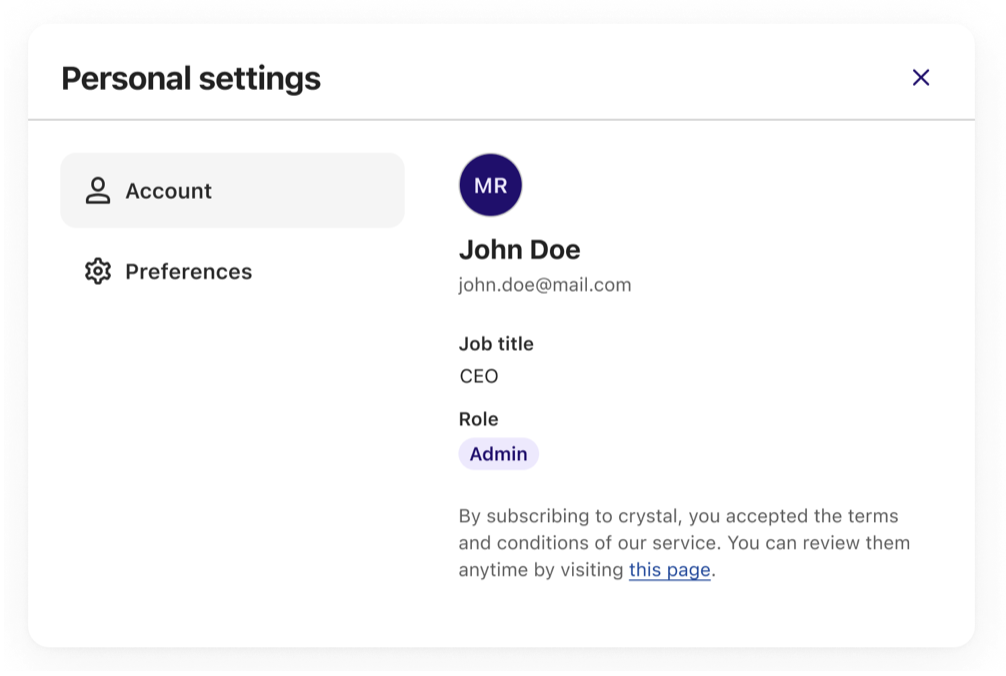Select the Account tab label

tap(168, 191)
